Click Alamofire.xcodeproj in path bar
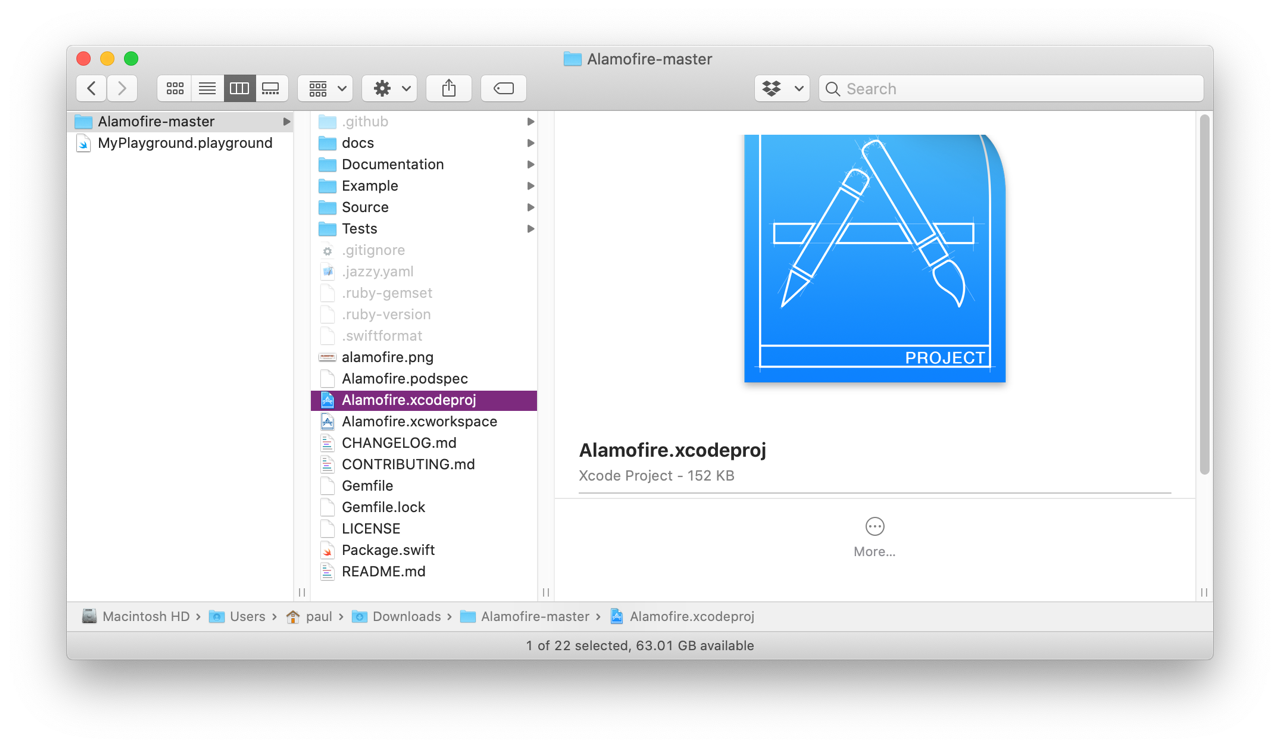The width and height of the screenshot is (1280, 748). (x=681, y=617)
